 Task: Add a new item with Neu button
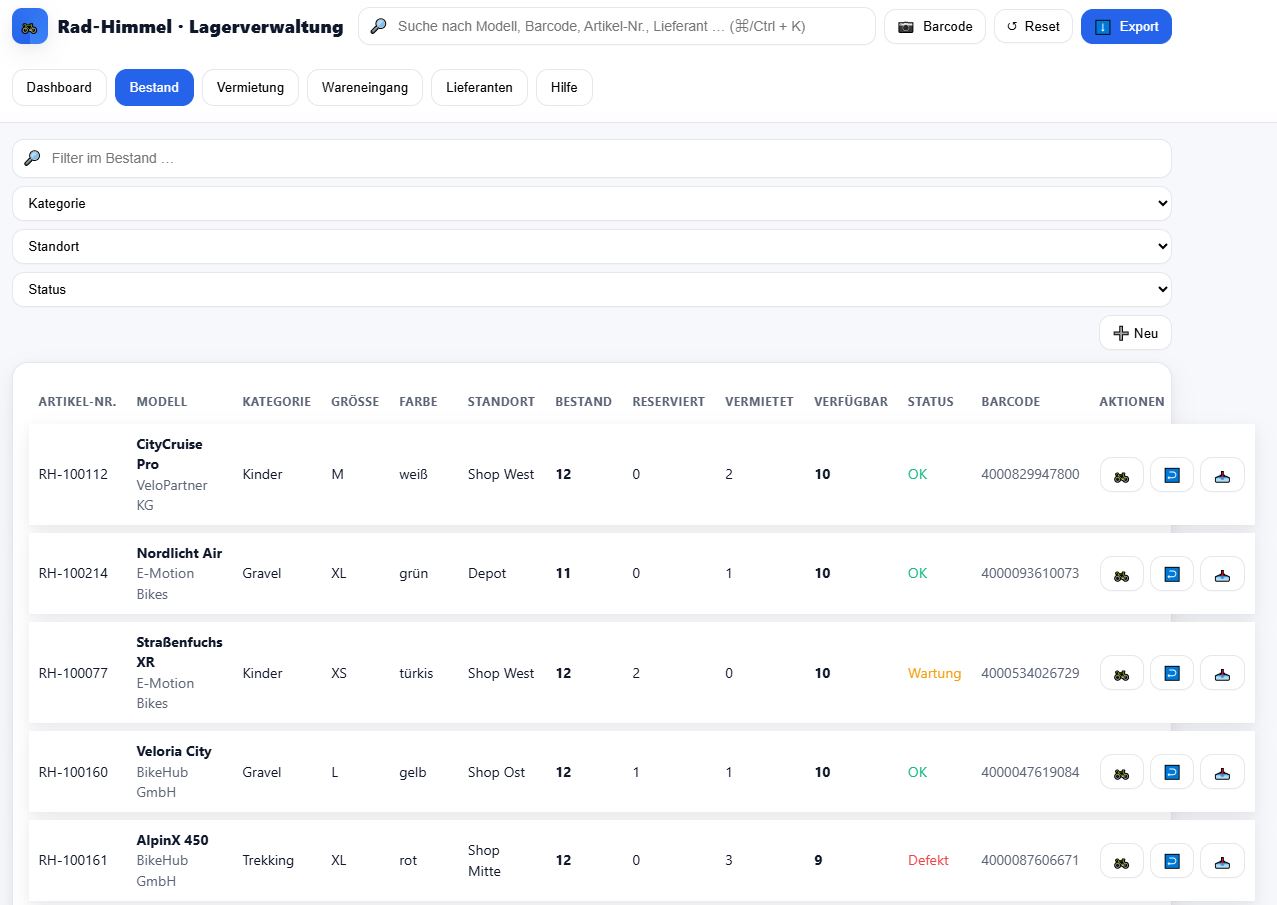1134,333
